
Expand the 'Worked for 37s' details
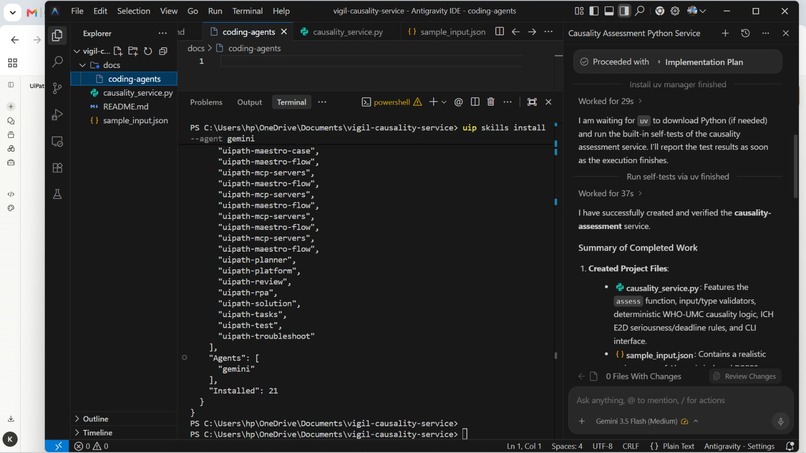pos(610,193)
